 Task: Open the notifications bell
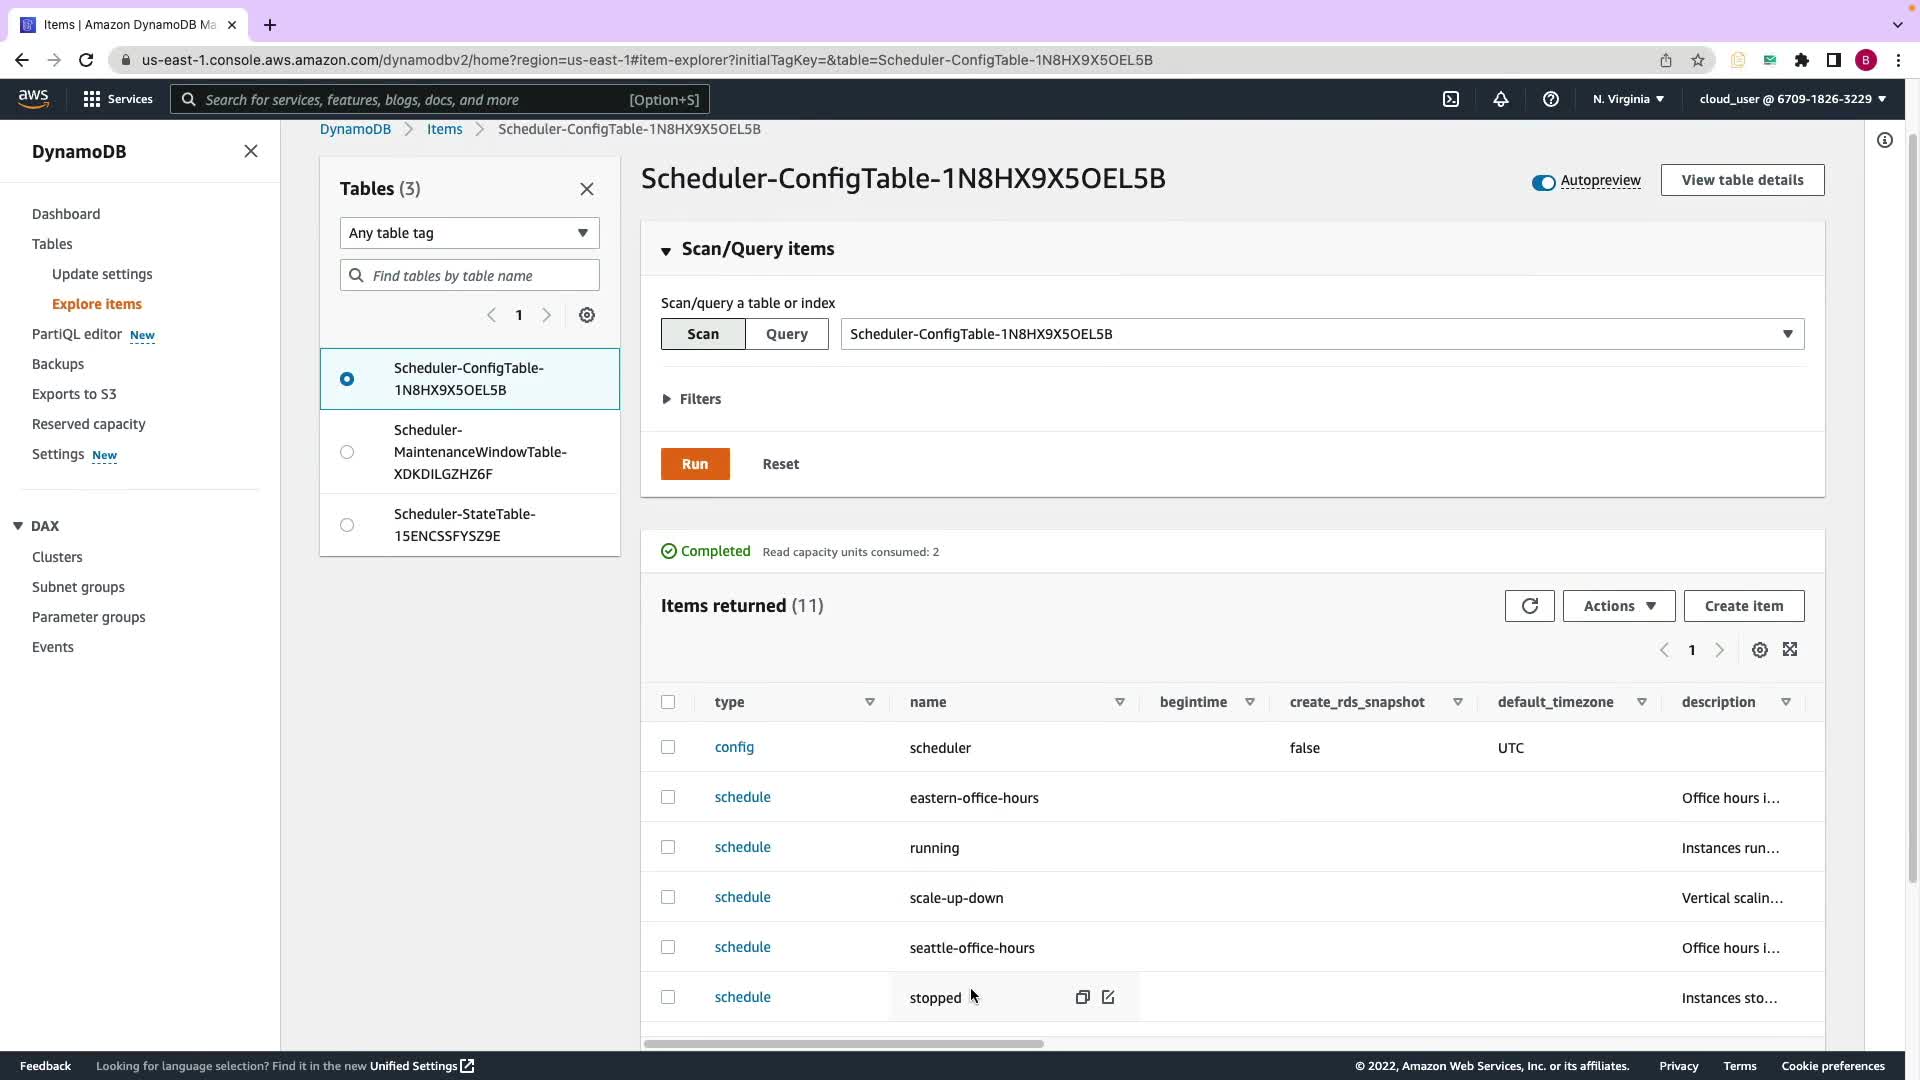(1500, 99)
